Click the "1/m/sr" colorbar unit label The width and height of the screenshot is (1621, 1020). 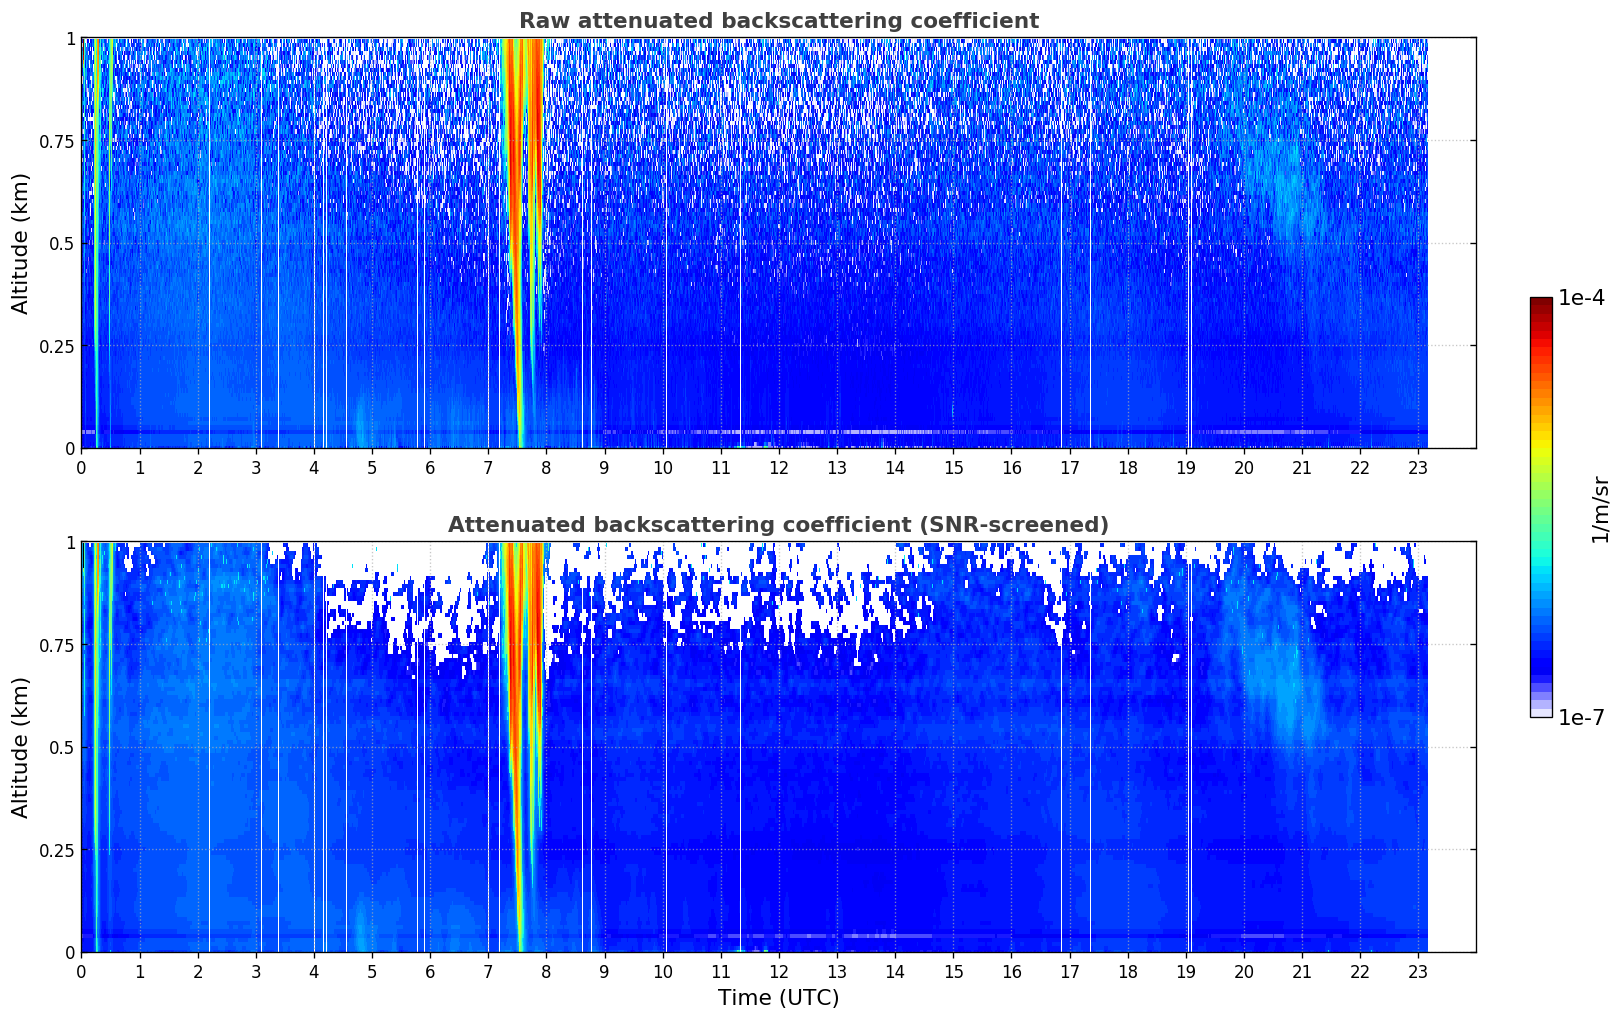pyautogui.click(x=1600, y=509)
